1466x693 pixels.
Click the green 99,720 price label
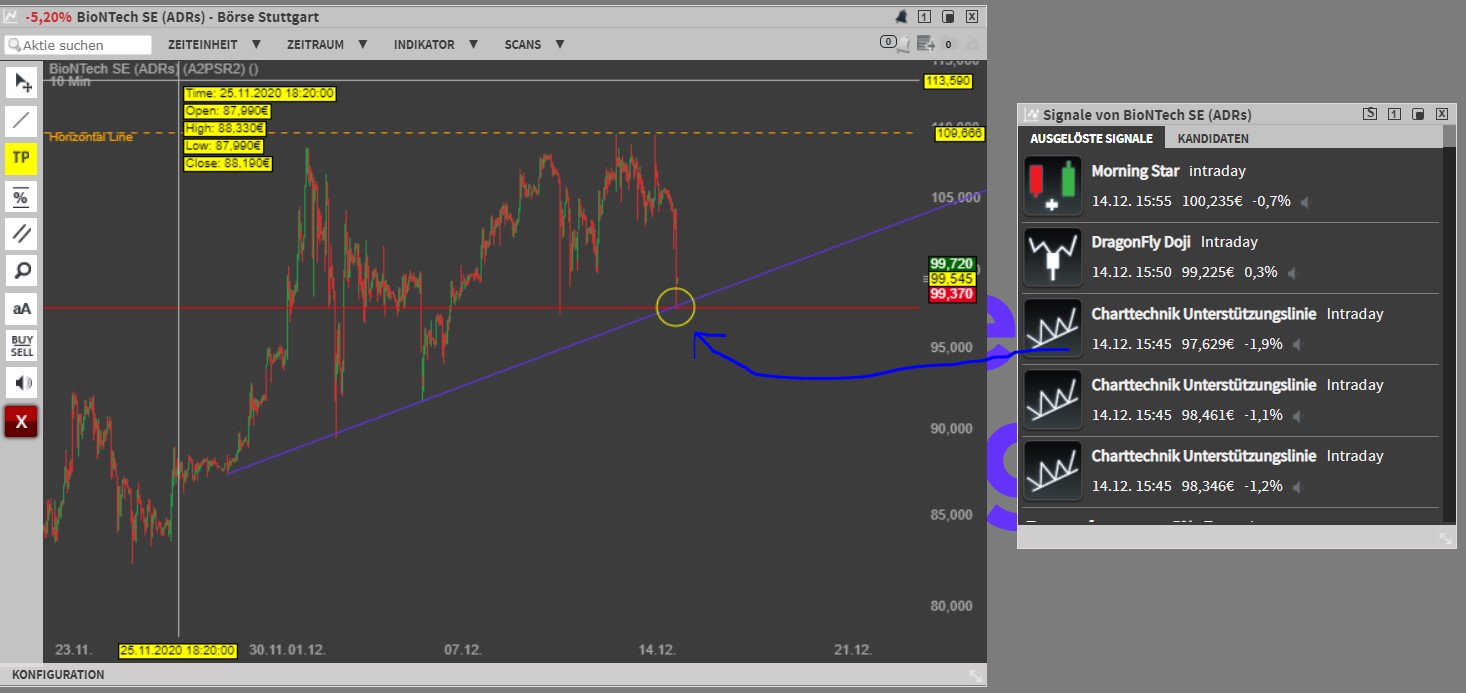[951, 263]
